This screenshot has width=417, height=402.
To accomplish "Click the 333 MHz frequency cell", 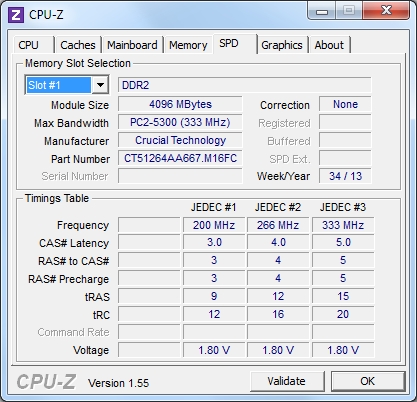I will [343, 225].
